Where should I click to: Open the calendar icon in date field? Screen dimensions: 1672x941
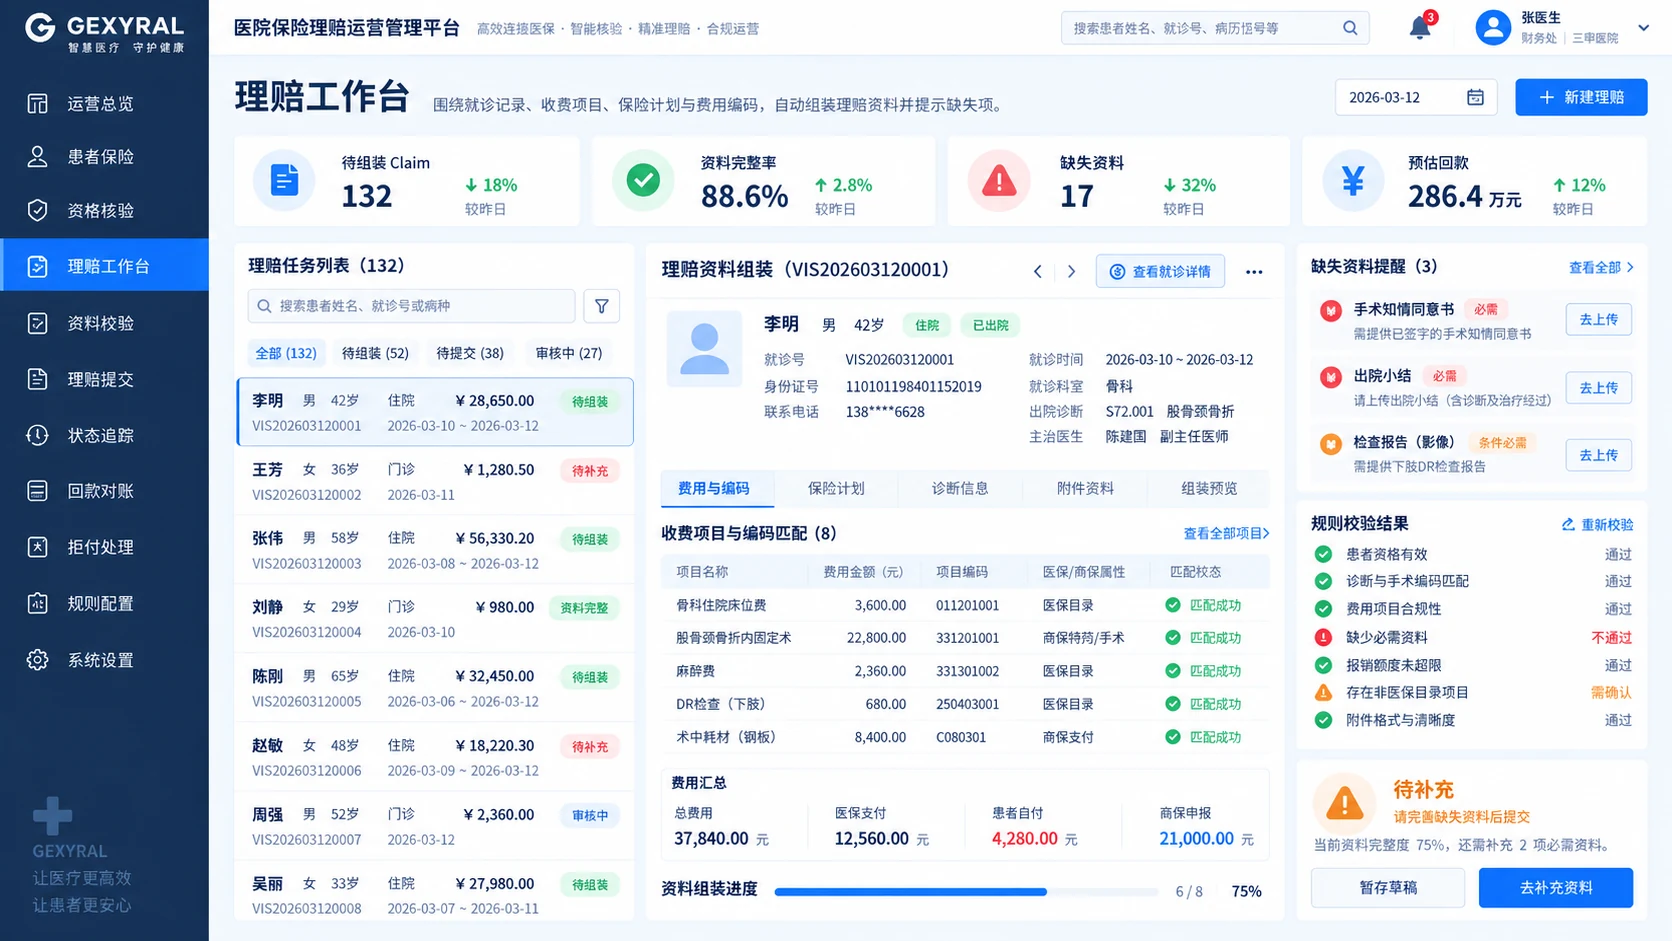coord(1475,97)
